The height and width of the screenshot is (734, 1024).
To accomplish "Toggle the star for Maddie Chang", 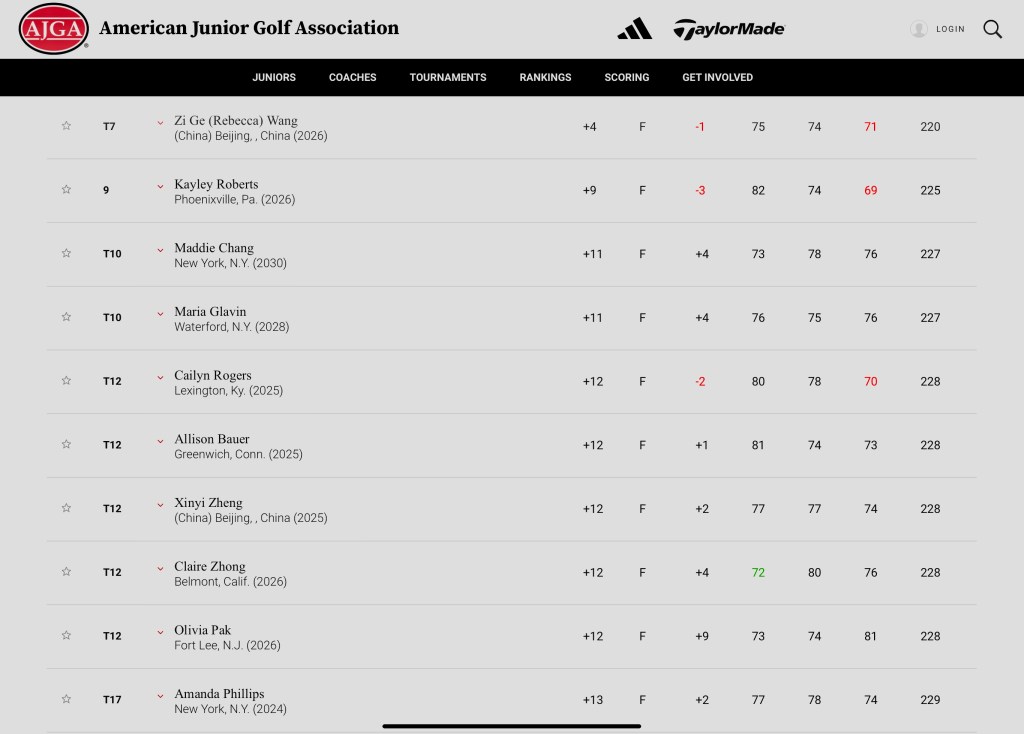I will 67,254.
